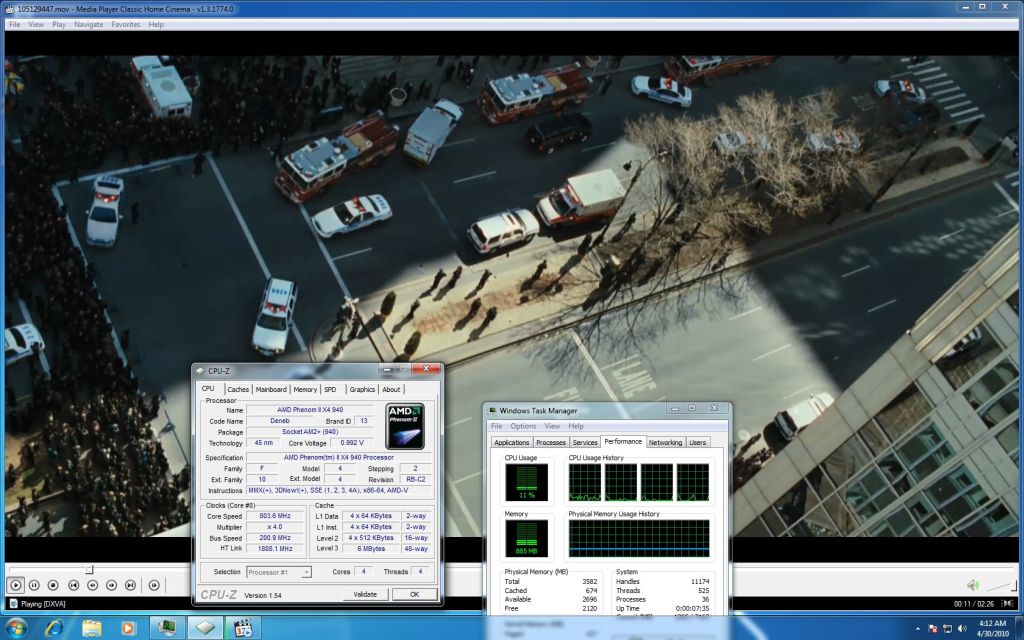The height and width of the screenshot is (640, 1024).
Task: Open the Navigate menu in Media Player Classic
Action: click(88, 25)
